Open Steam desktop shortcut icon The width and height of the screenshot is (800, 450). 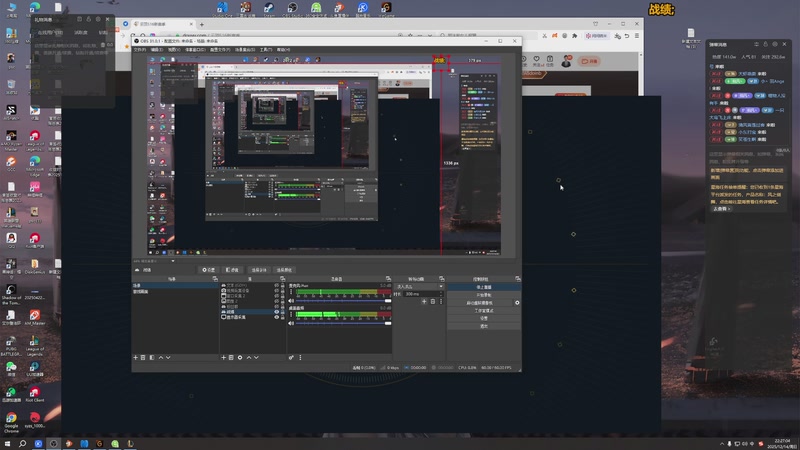click(x=269, y=9)
